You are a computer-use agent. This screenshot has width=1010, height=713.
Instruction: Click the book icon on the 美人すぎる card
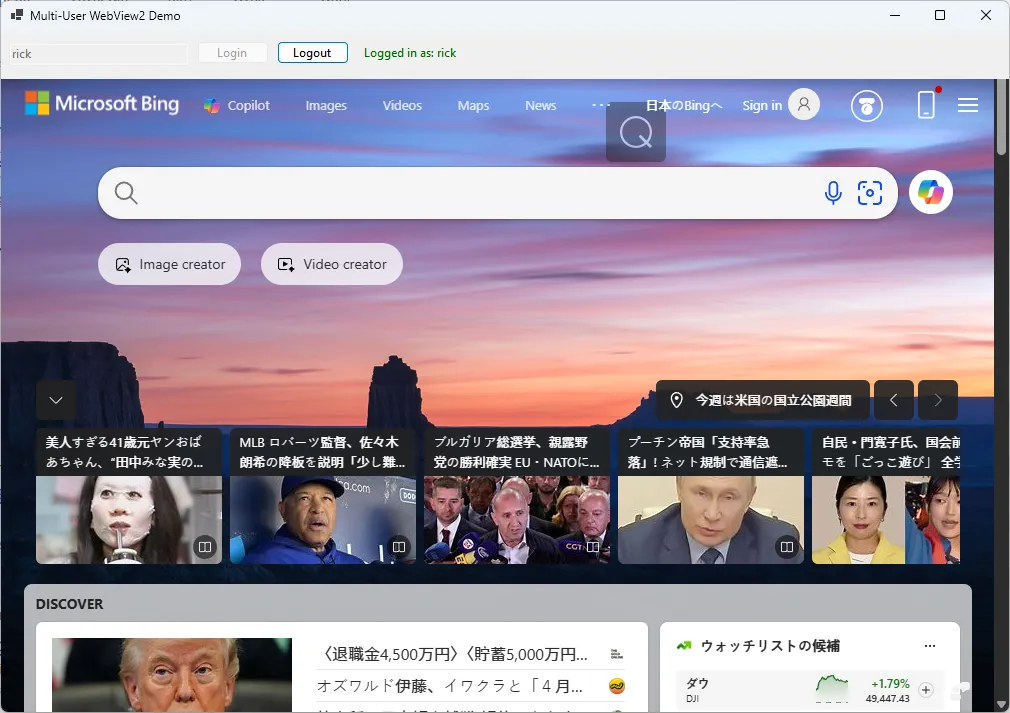205,547
